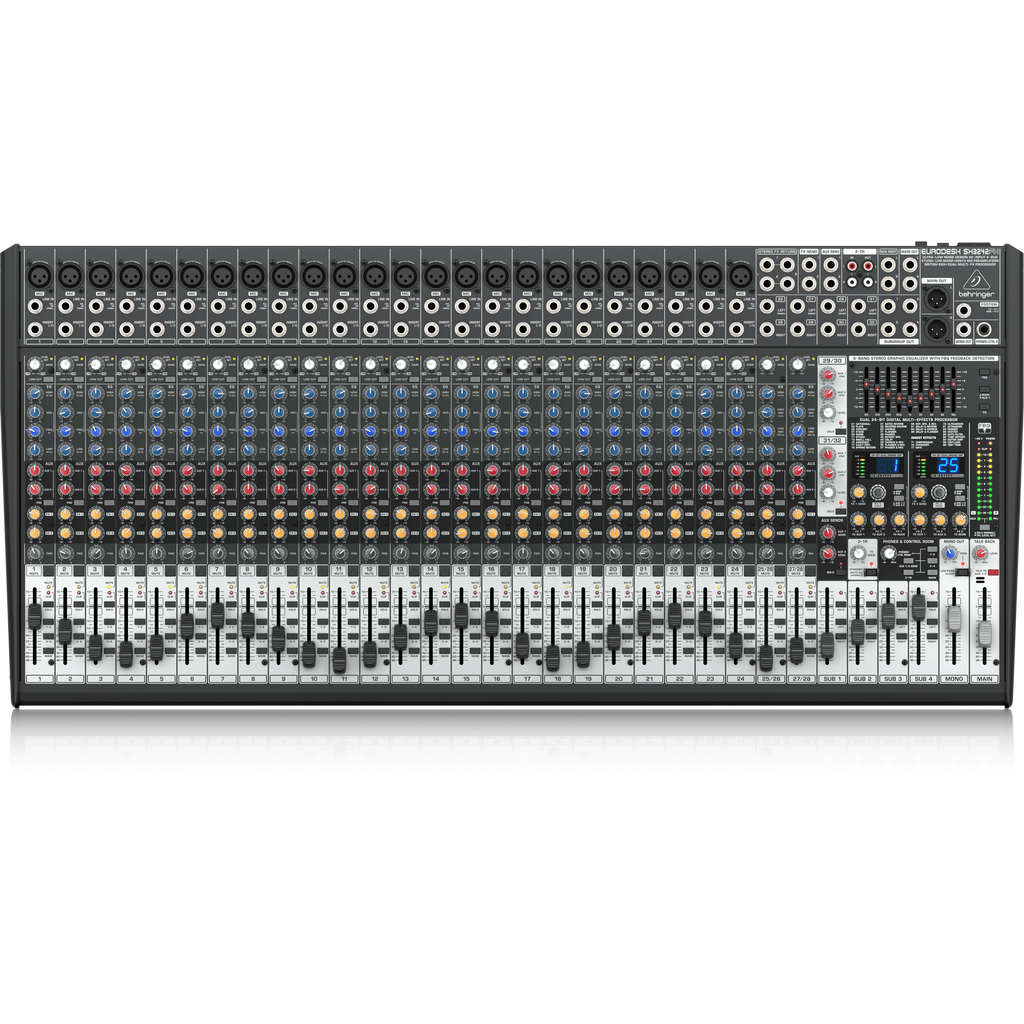
Task: Click channel 1 red Aux 1 knob
Action: click(x=35, y=470)
